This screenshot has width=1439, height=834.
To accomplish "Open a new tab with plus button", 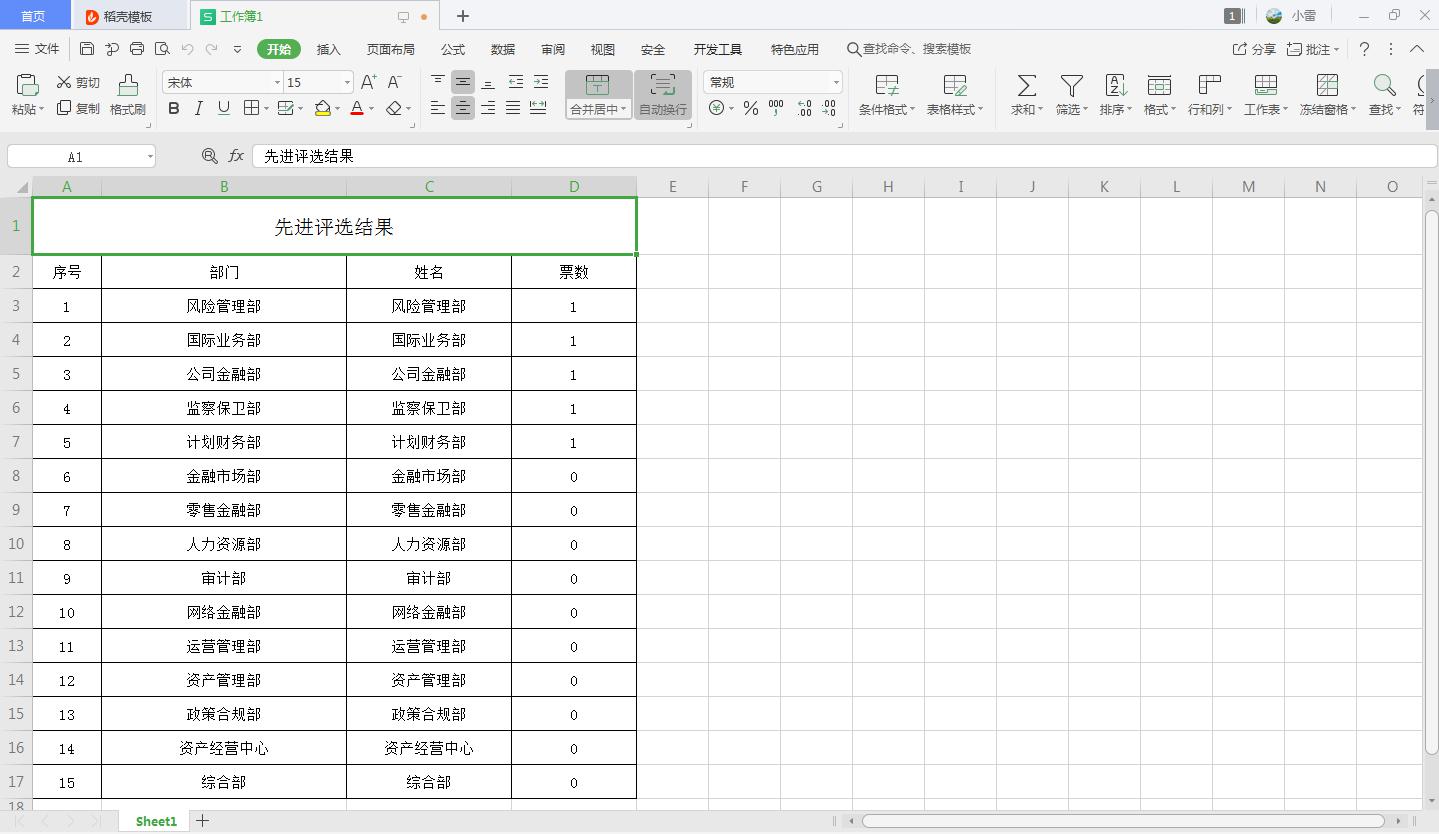I will pyautogui.click(x=462, y=16).
